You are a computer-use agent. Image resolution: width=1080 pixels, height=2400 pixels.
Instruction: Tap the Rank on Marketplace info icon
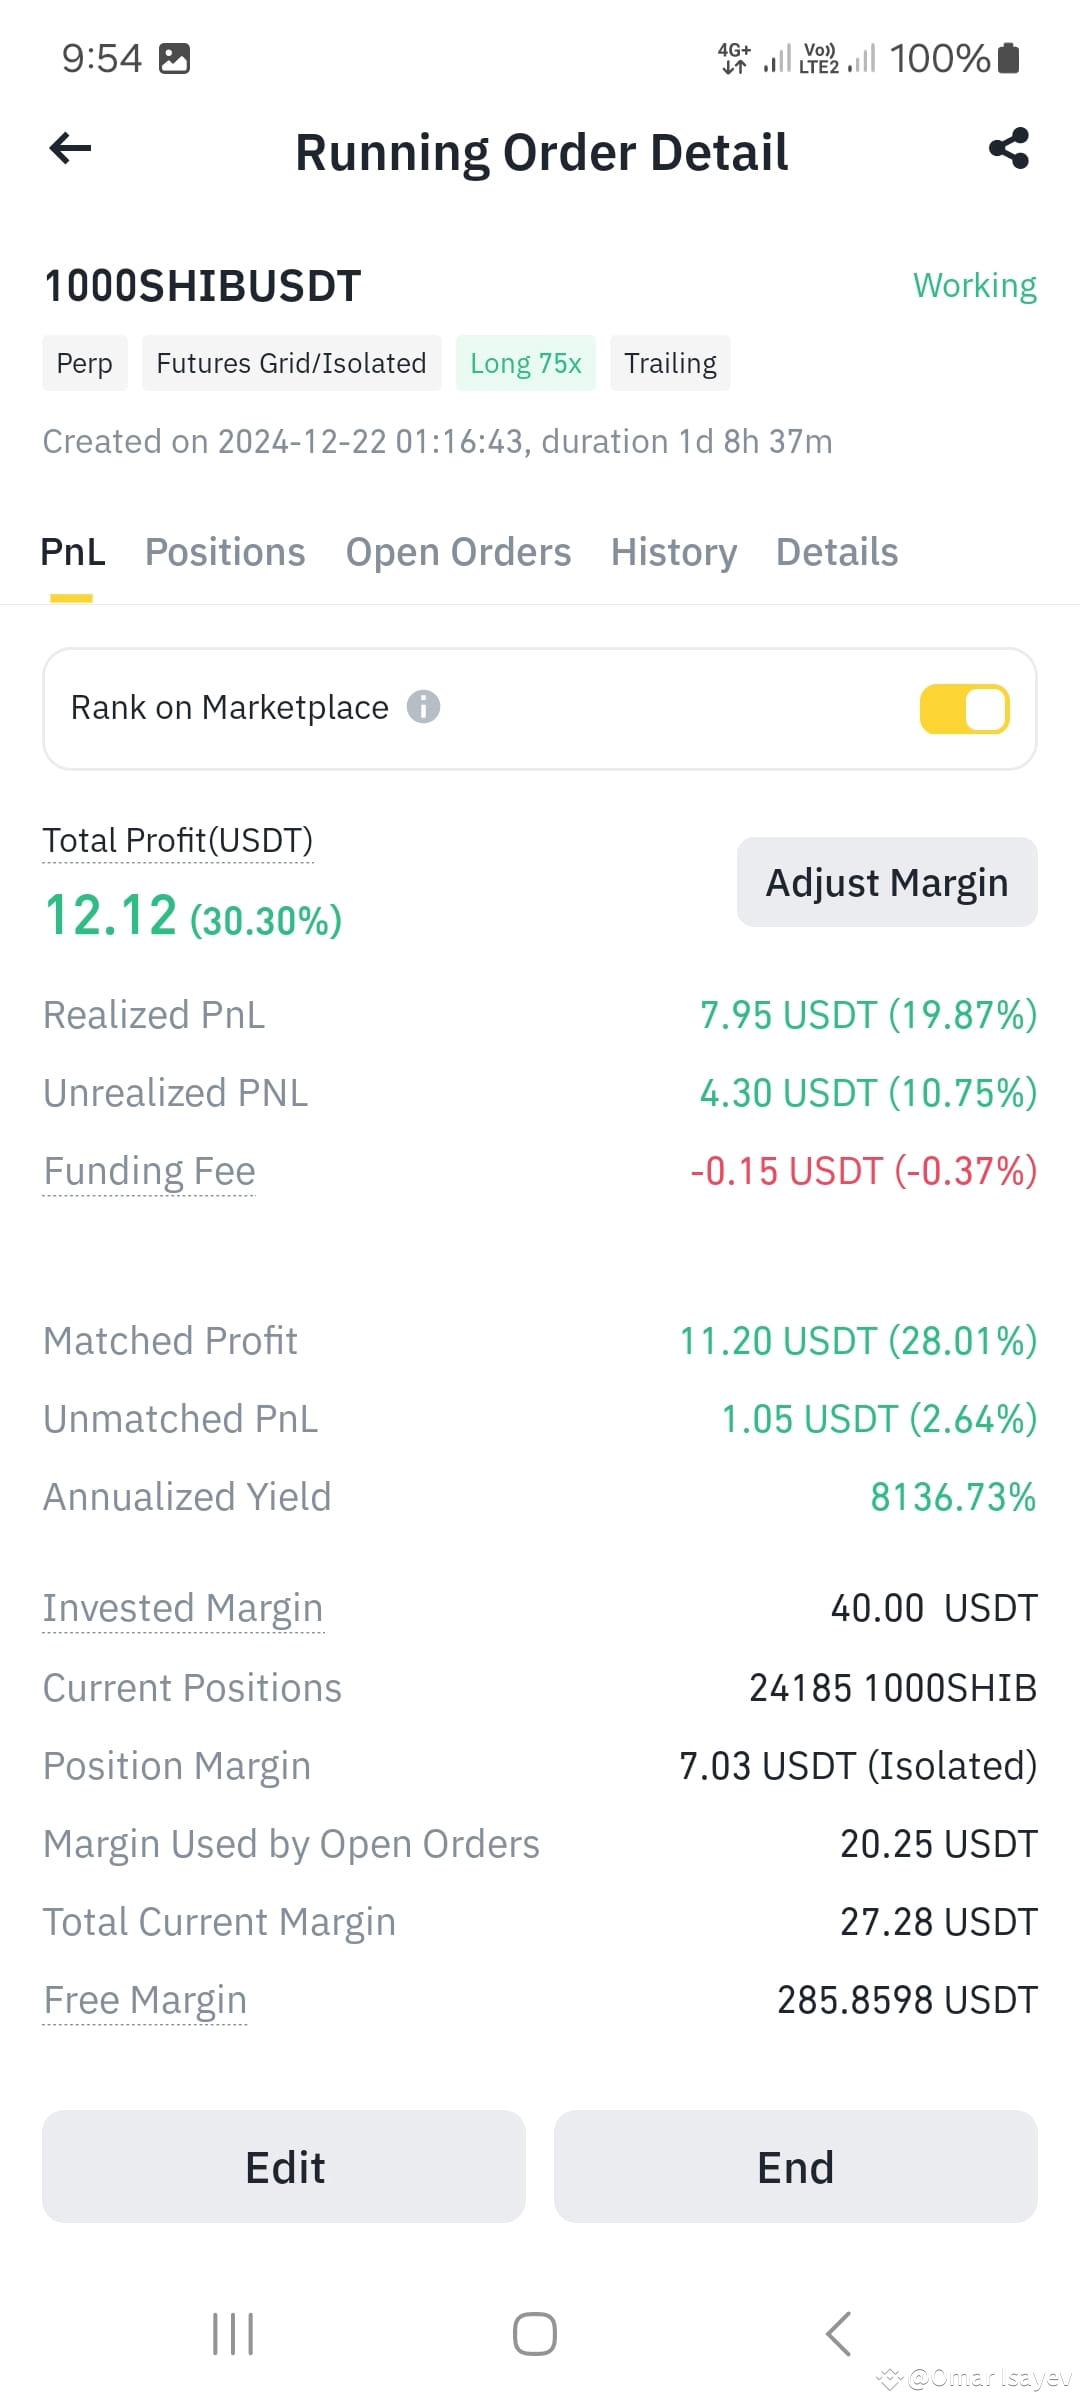pyautogui.click(x=423, y=707)
